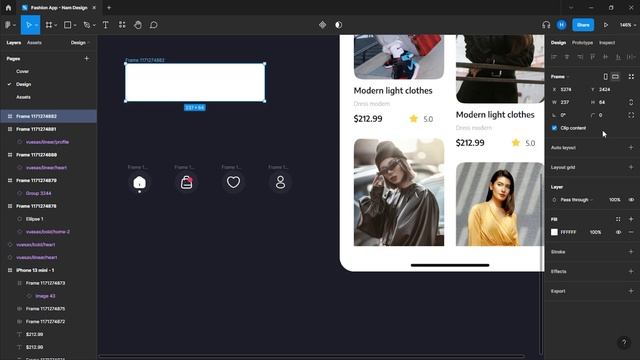Open the Pass through blend dropdown
640x360 pixels.
pos(577,200)
